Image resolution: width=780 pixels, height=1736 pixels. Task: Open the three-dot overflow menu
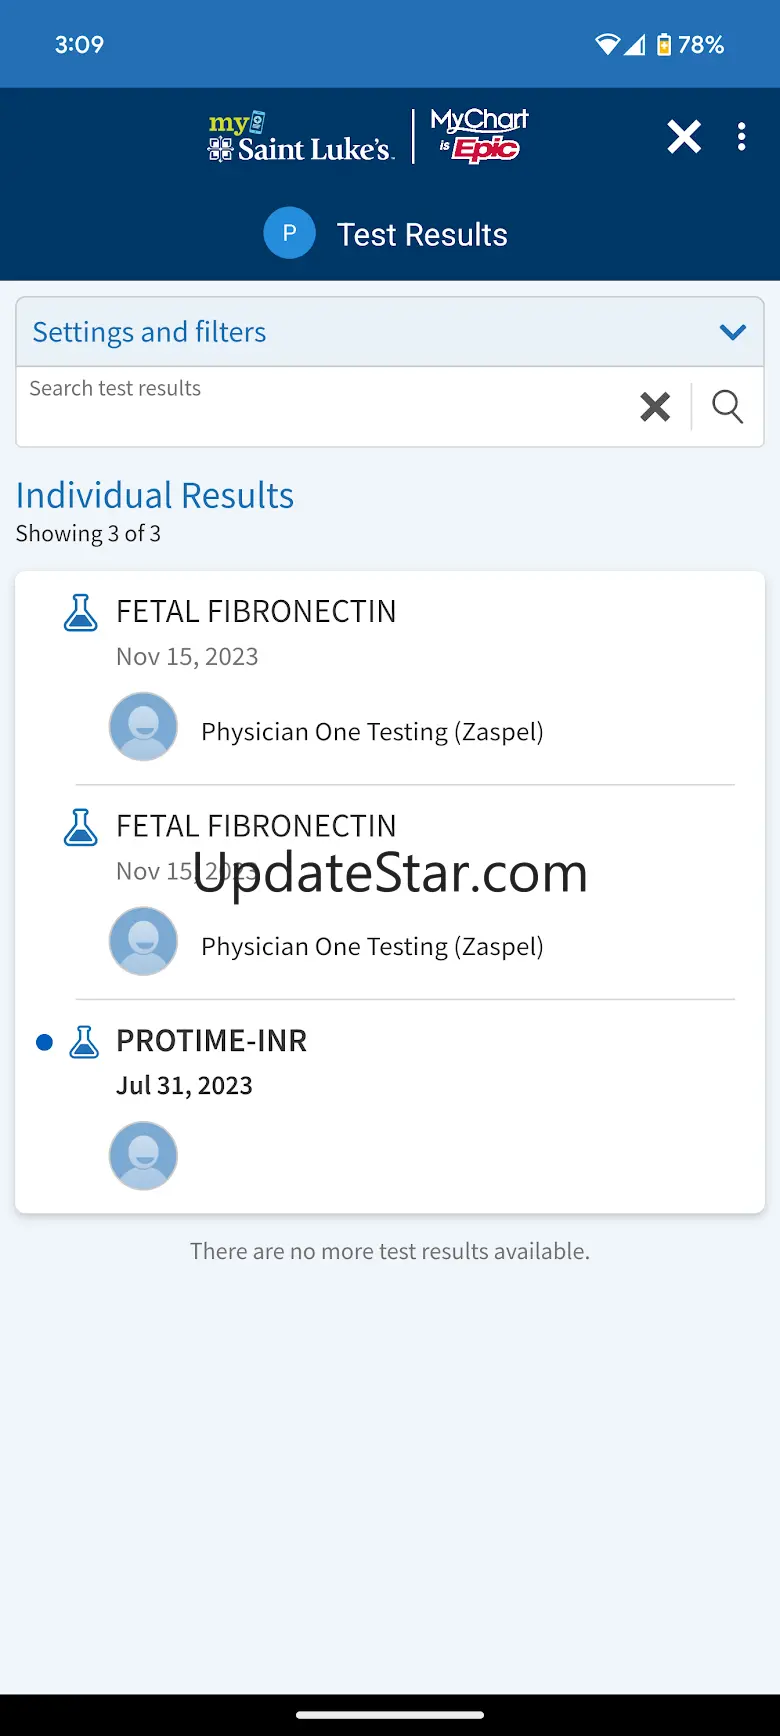pyautogui.click(x=741, y=137)
